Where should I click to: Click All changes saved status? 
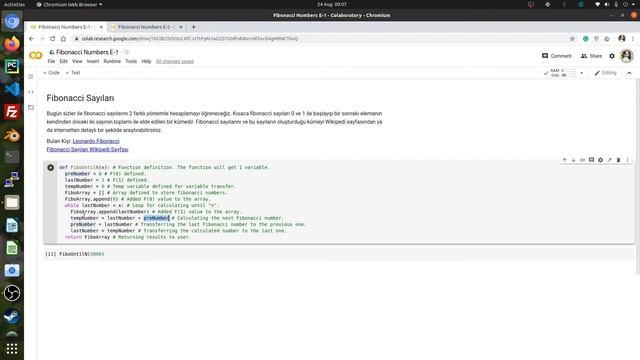[175, 61]
